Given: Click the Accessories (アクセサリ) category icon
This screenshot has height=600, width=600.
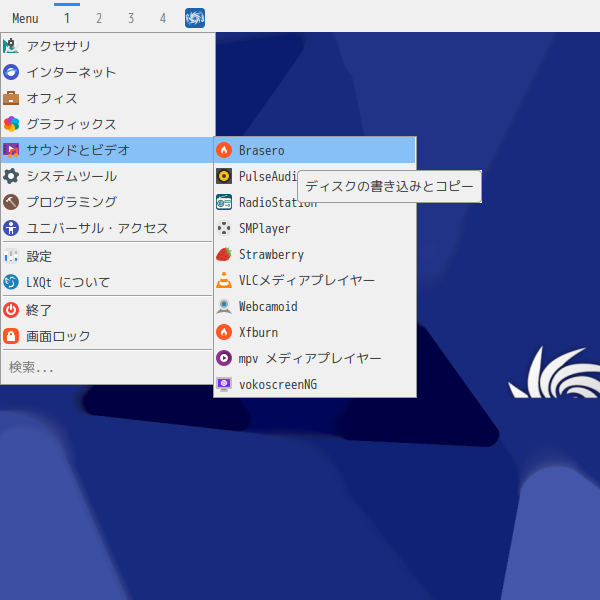Looking at the screenshot, I should pos(11,46).
